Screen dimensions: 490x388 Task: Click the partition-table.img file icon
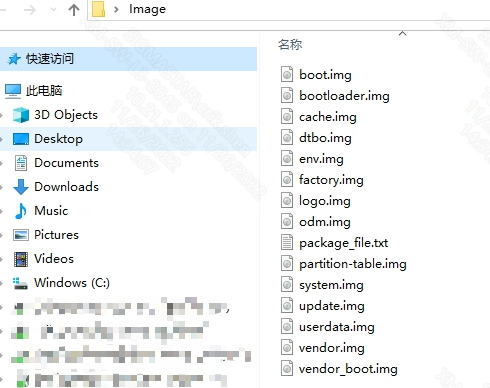[287, 263]
